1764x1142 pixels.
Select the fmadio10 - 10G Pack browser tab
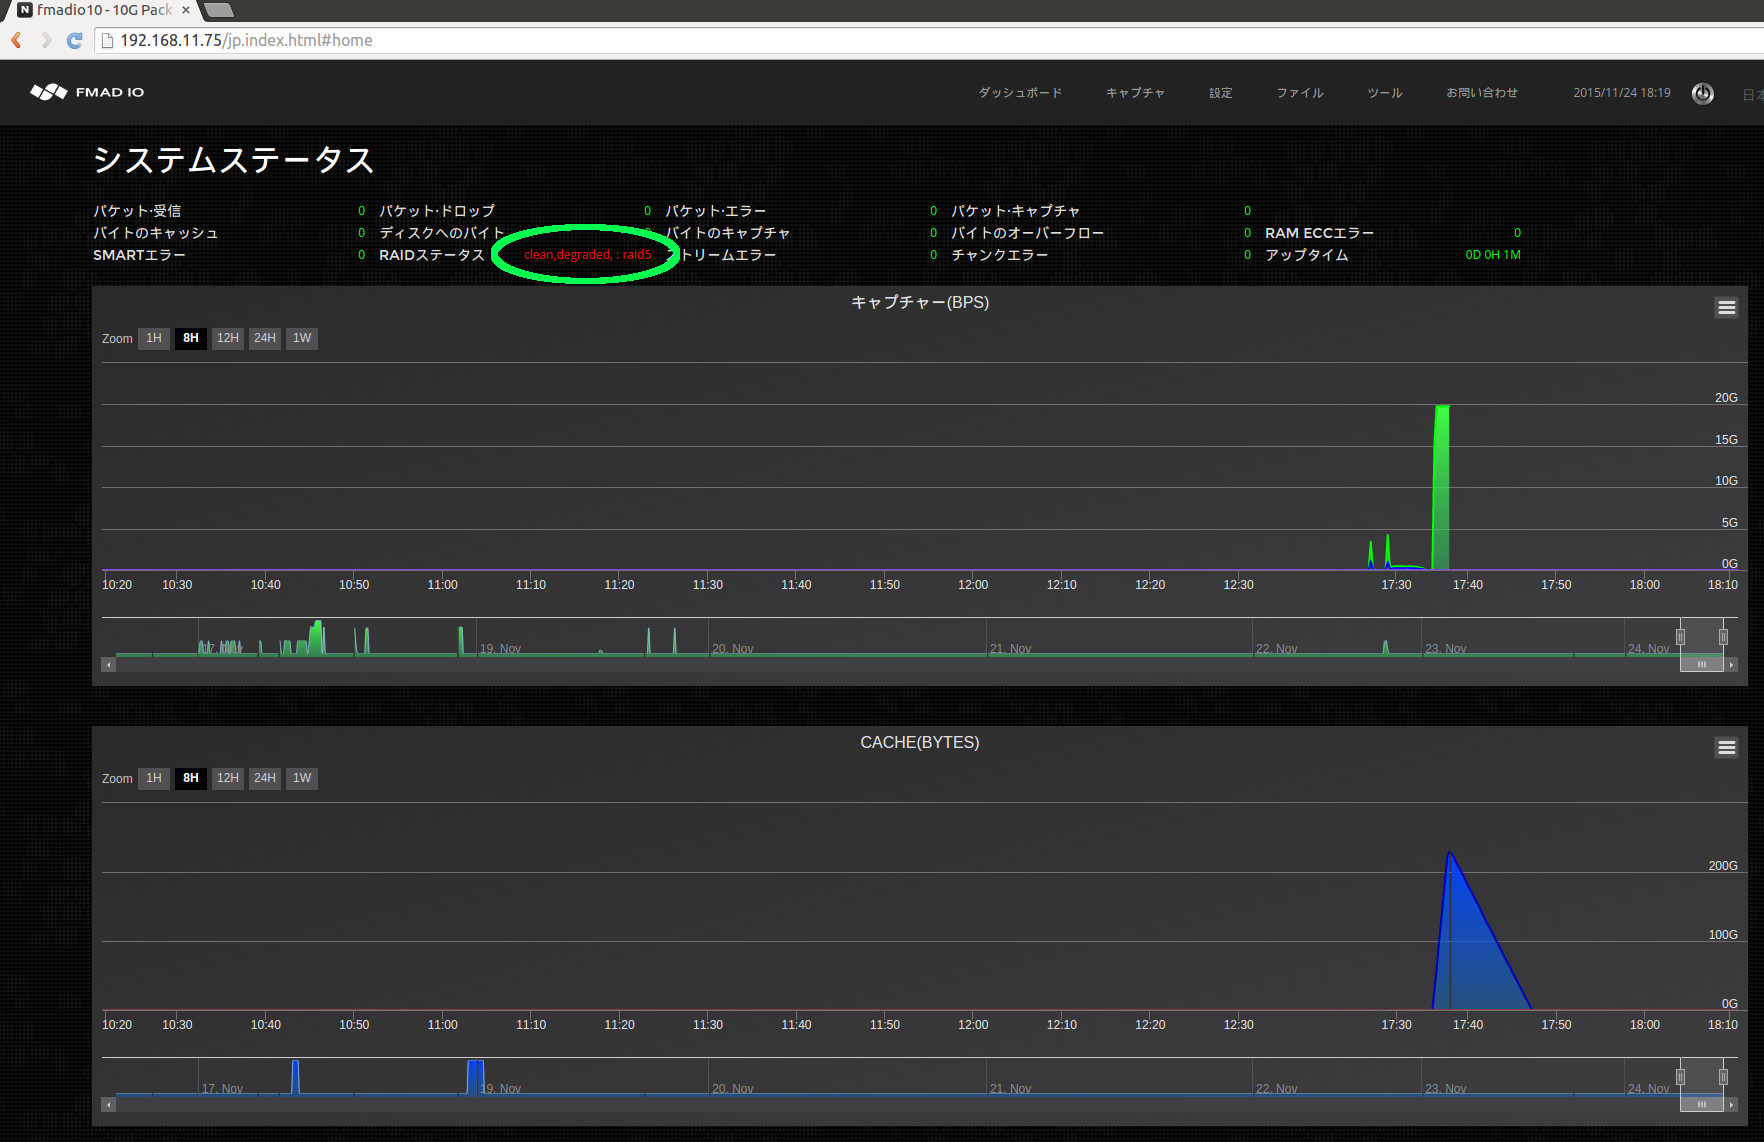[95, 11]
